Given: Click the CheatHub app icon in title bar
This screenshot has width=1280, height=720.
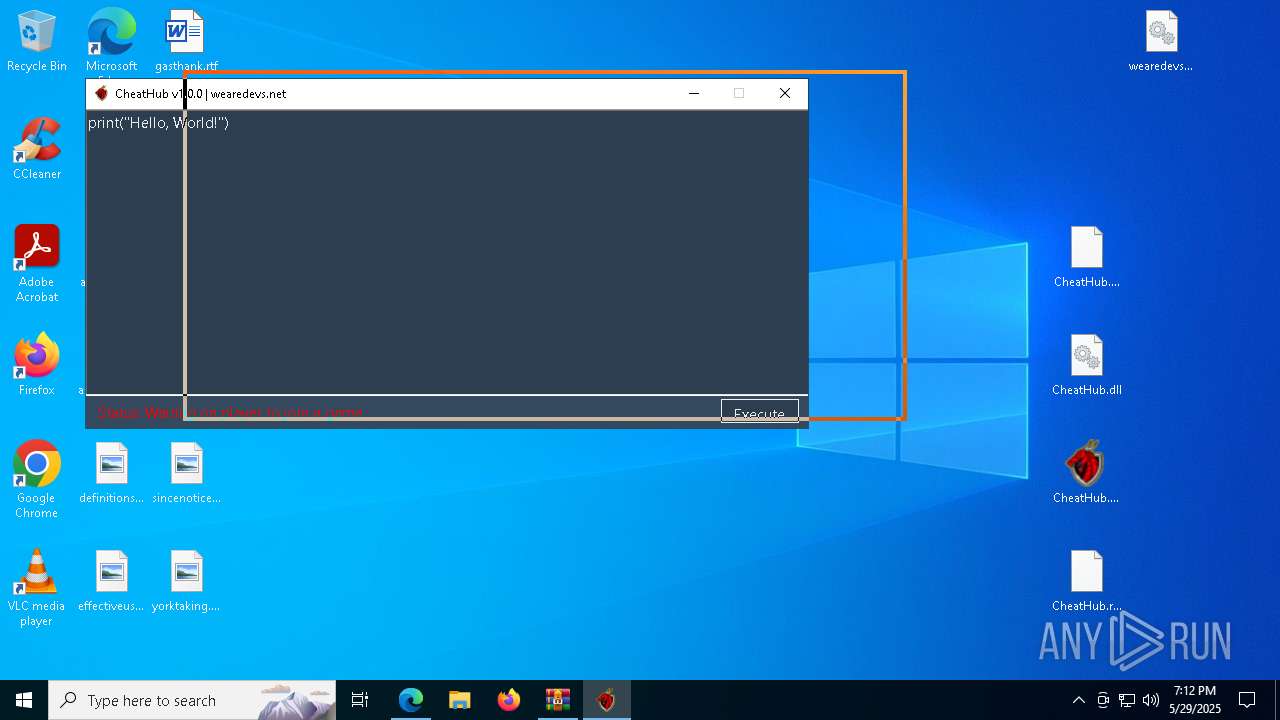Looking at the screenshot, I should 101,93.
